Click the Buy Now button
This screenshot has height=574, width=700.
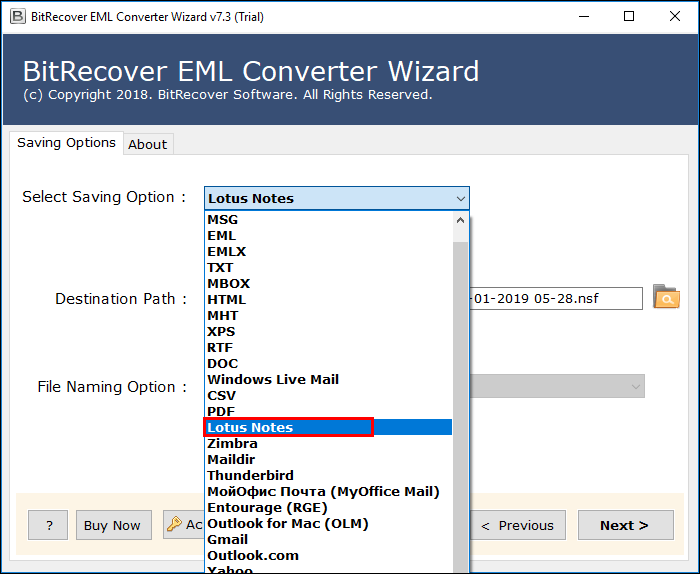coord(113,525)
